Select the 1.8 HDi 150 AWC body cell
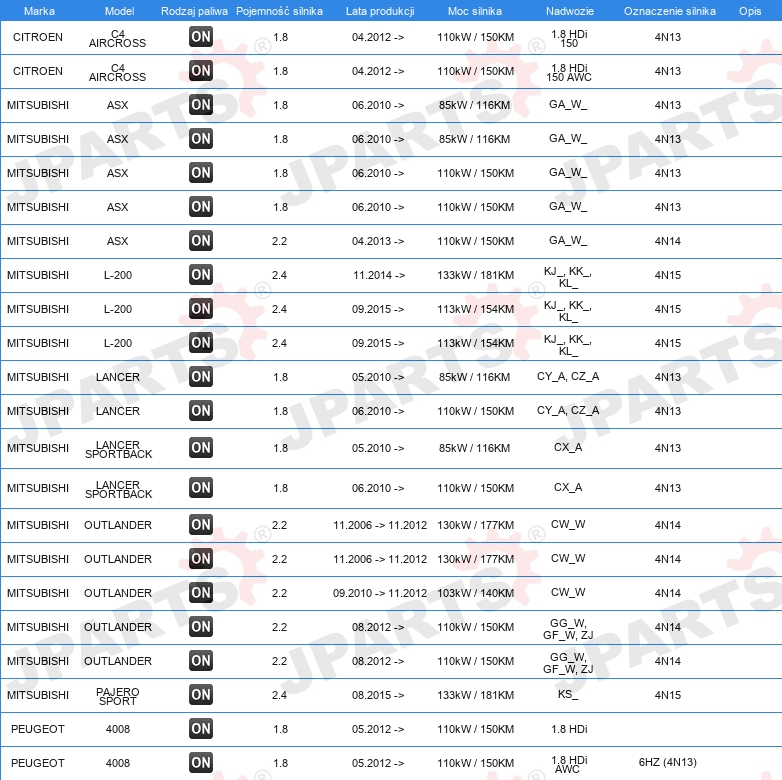 coord(569,72)
